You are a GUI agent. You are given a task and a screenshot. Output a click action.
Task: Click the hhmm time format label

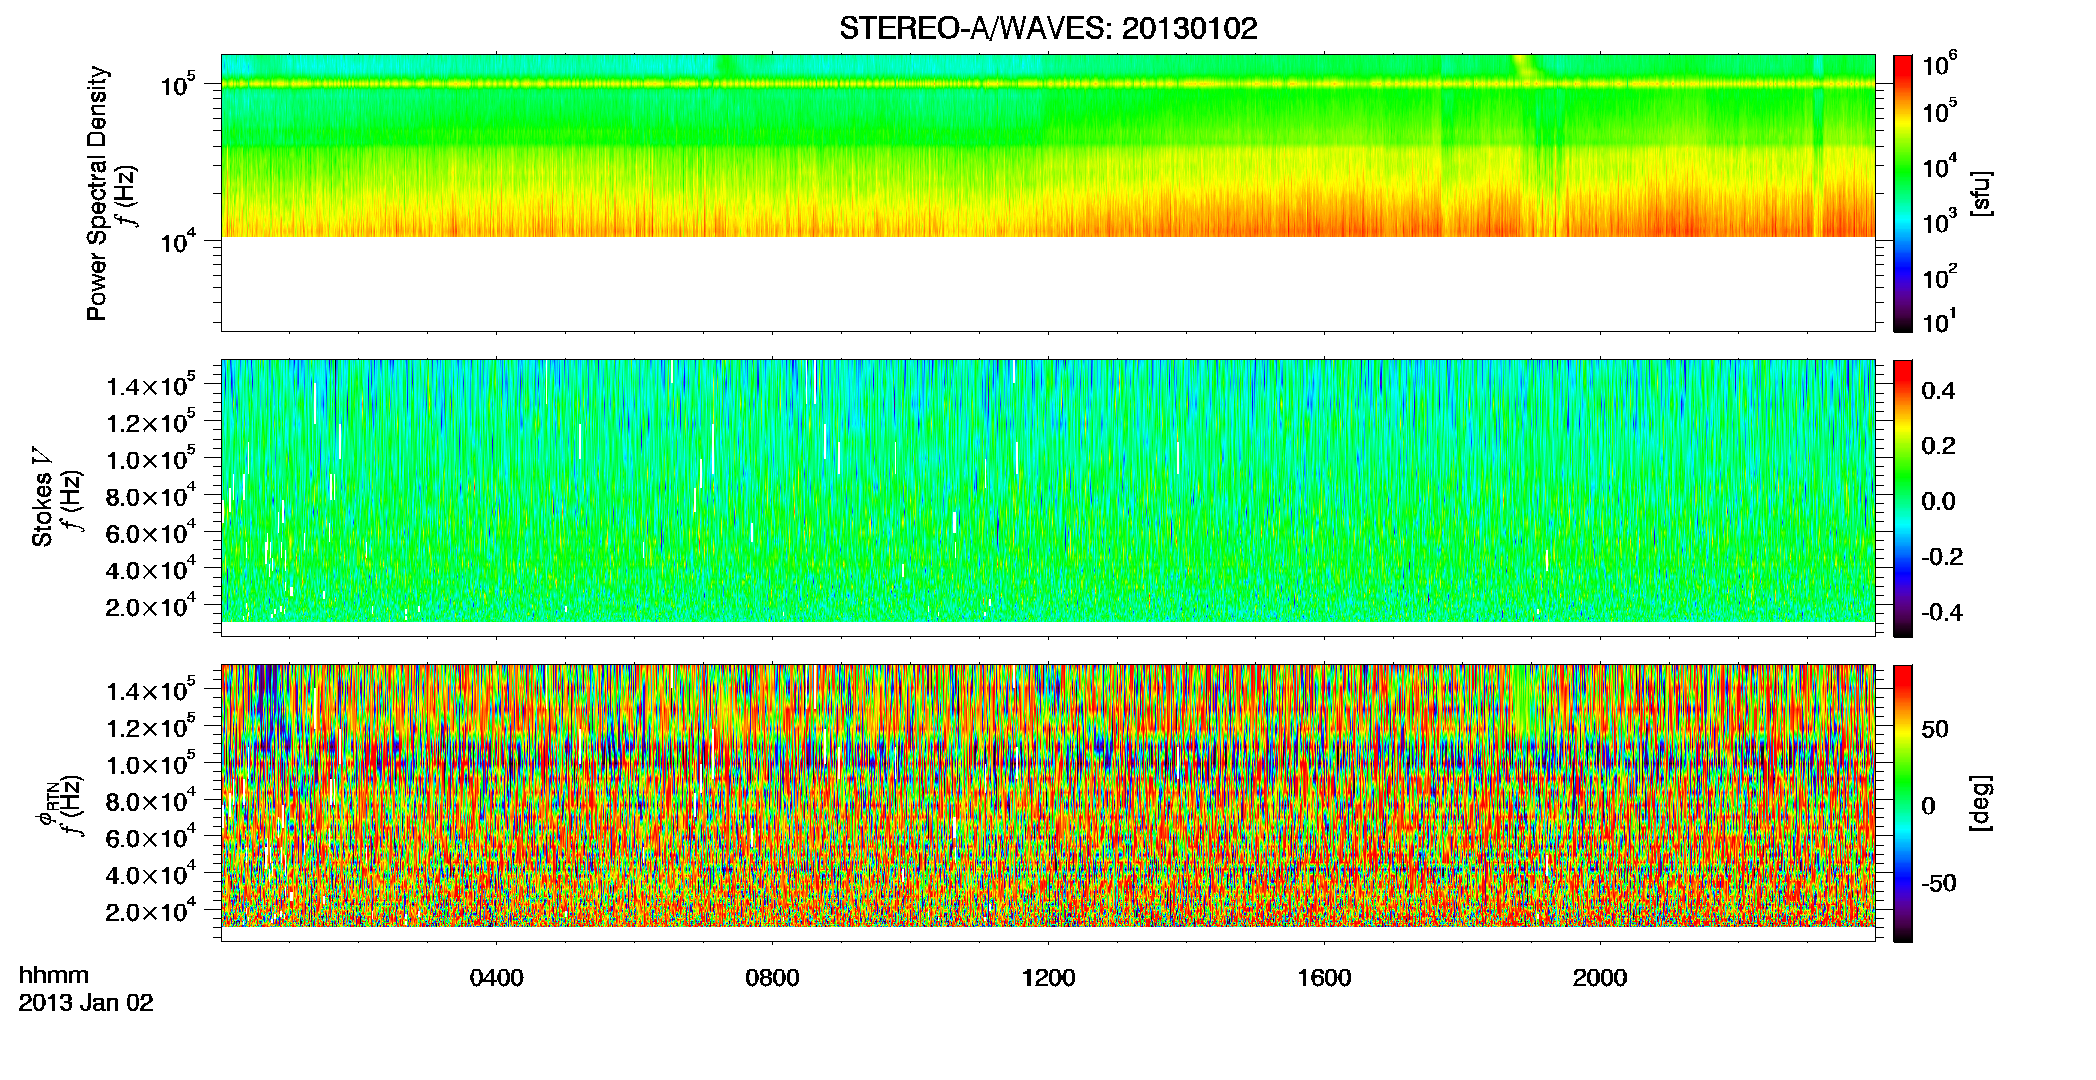click(x=54, y=976)
